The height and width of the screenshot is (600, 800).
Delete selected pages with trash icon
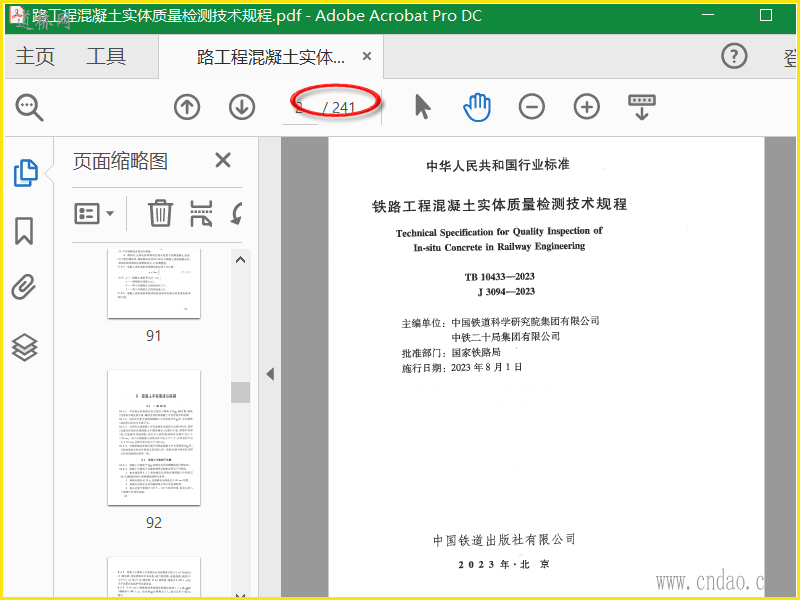tap(160, 213)
